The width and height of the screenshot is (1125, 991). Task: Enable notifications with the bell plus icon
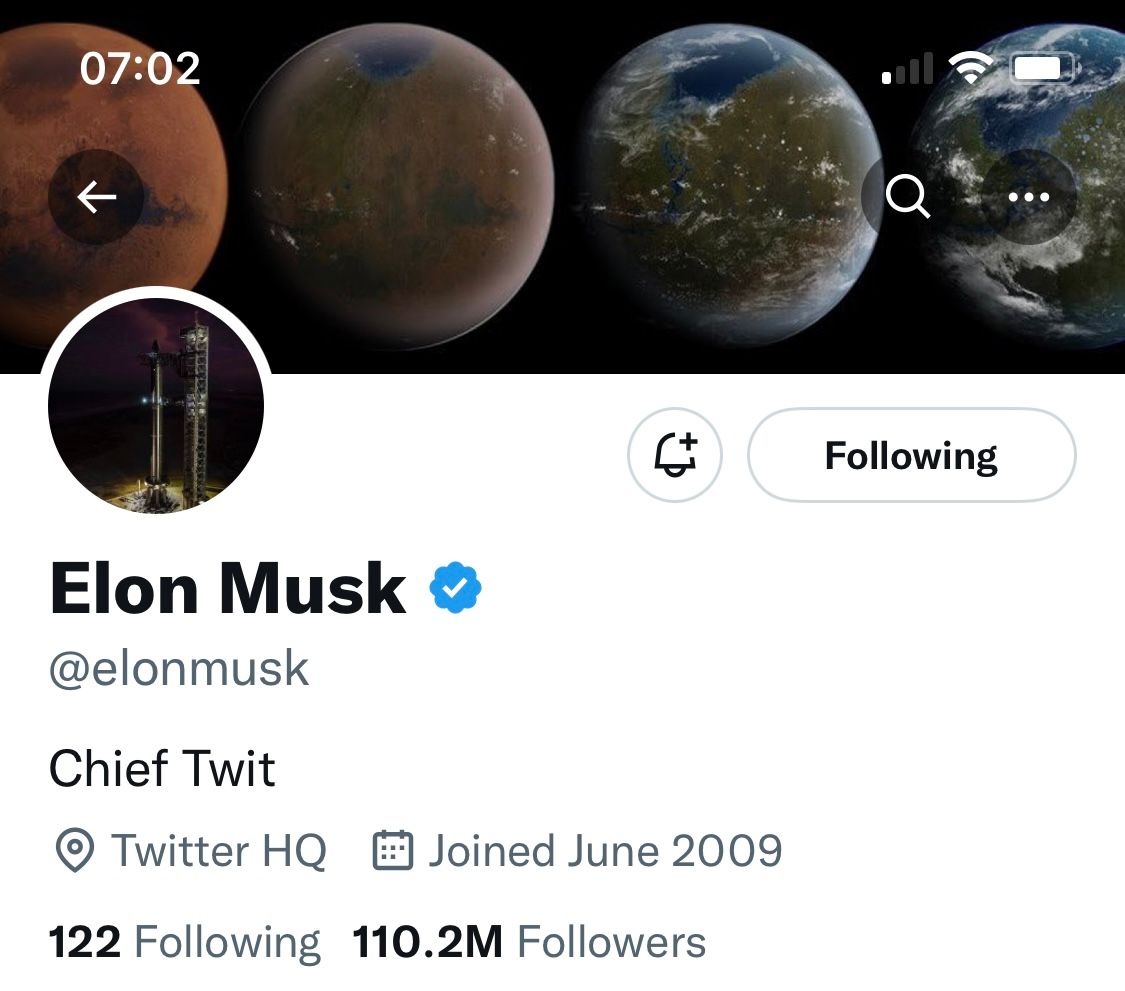675,455
